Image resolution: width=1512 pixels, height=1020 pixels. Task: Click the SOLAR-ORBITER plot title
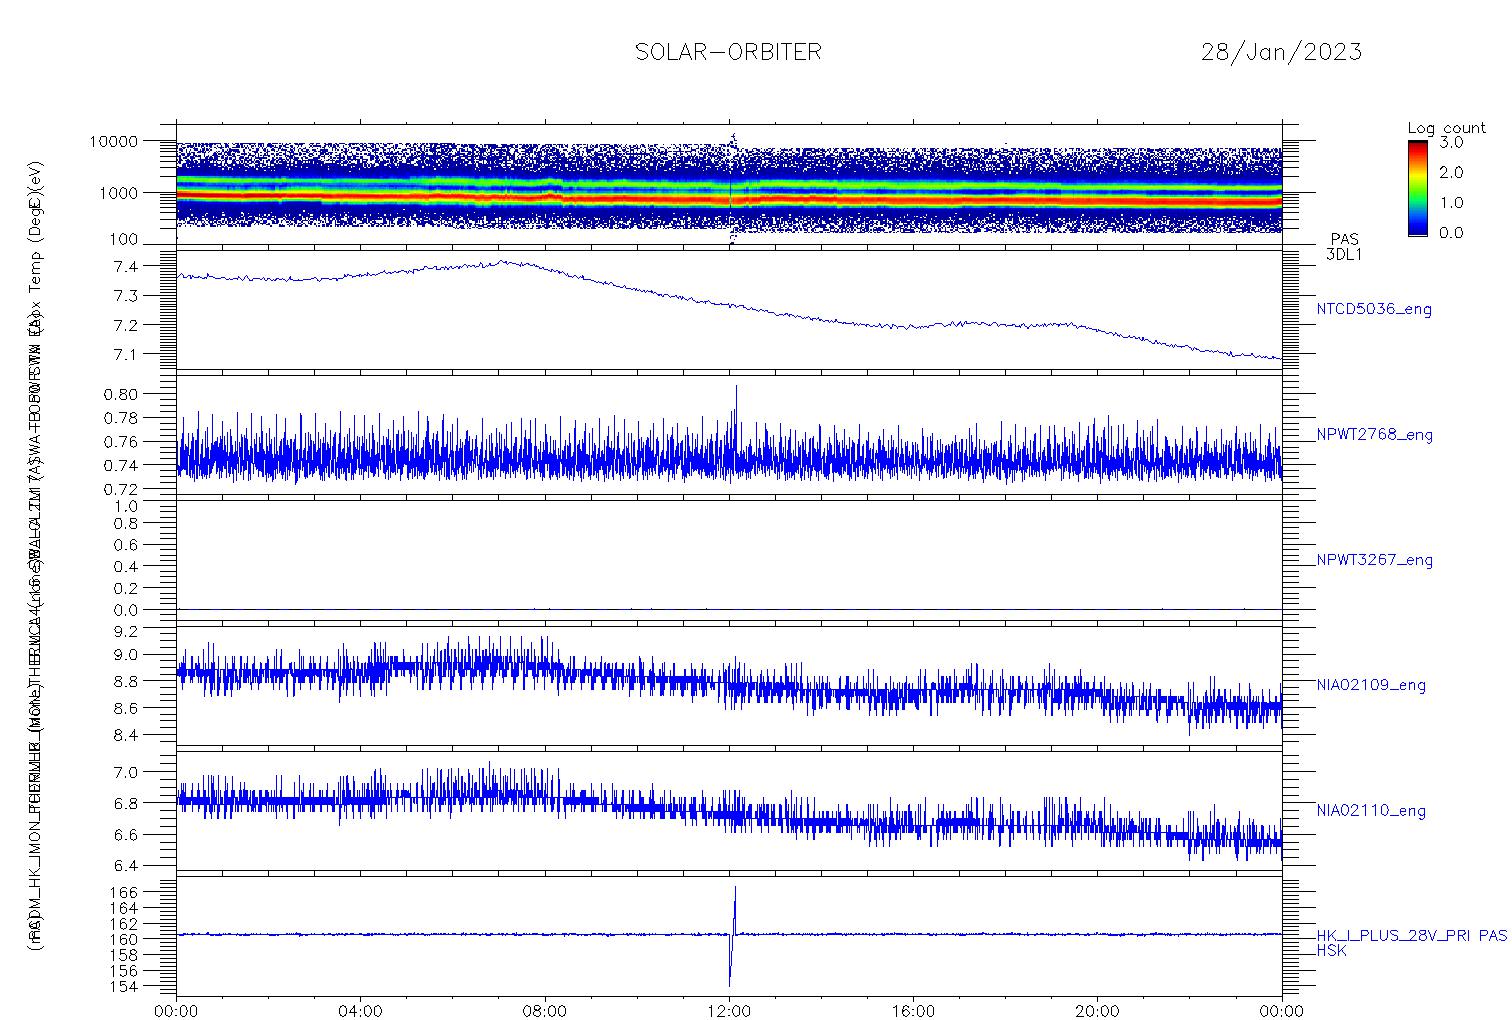(728, 52)
